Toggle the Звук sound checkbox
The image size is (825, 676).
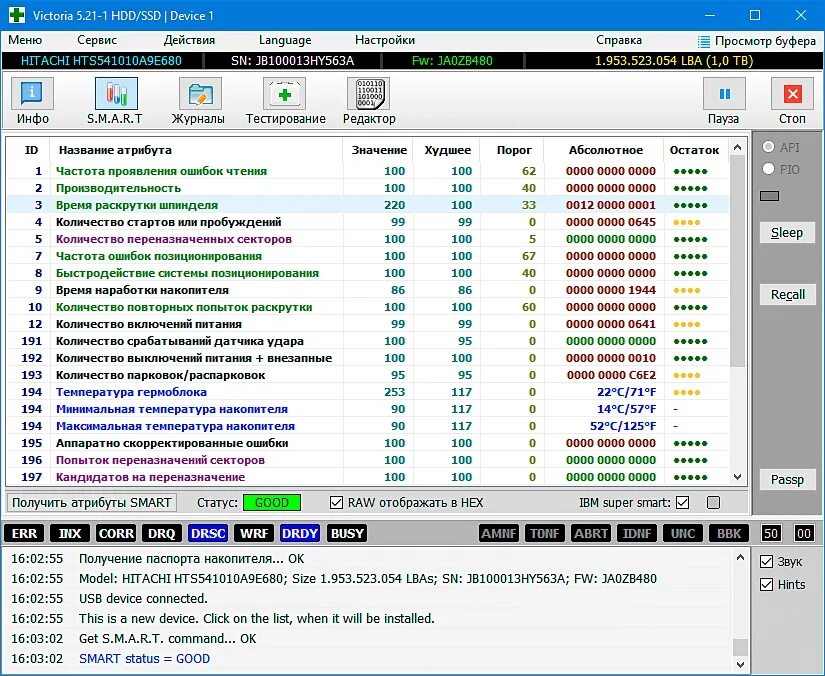pyautogui.click(x=767, y=561)
